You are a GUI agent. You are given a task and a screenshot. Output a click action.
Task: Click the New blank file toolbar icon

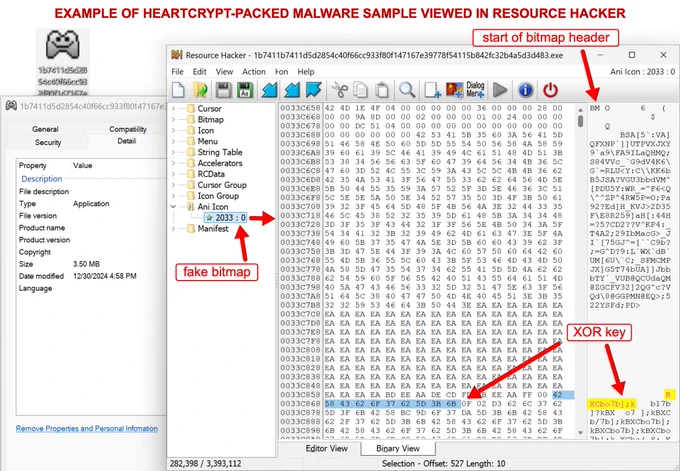(x=178, y=90)
